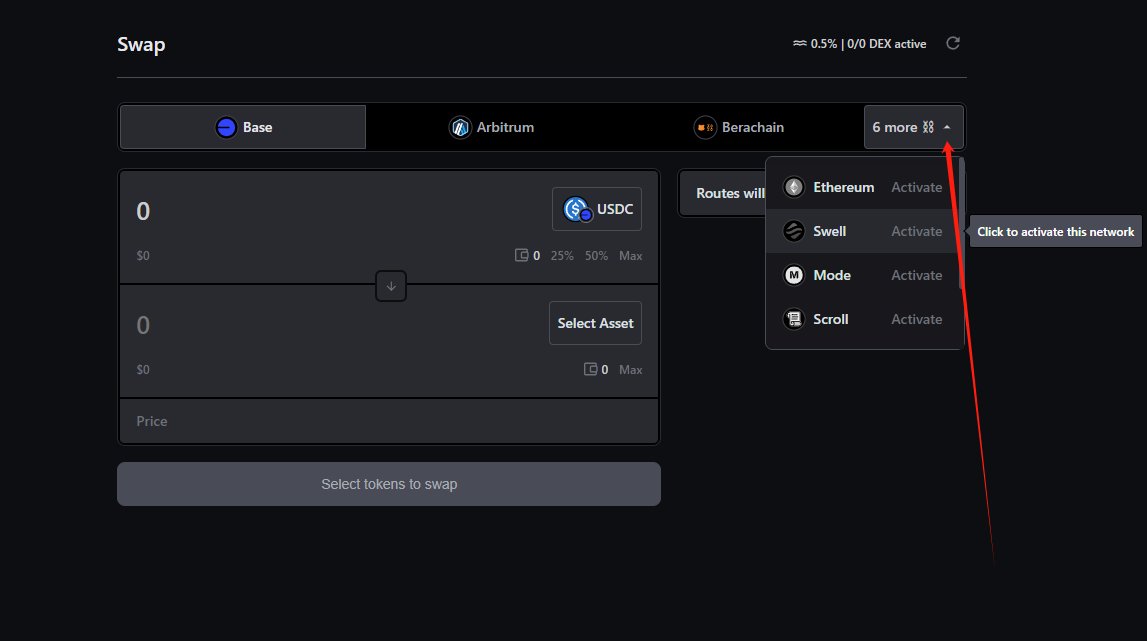
Task: Click the Swell logo icon
Action: pos(794,231)
